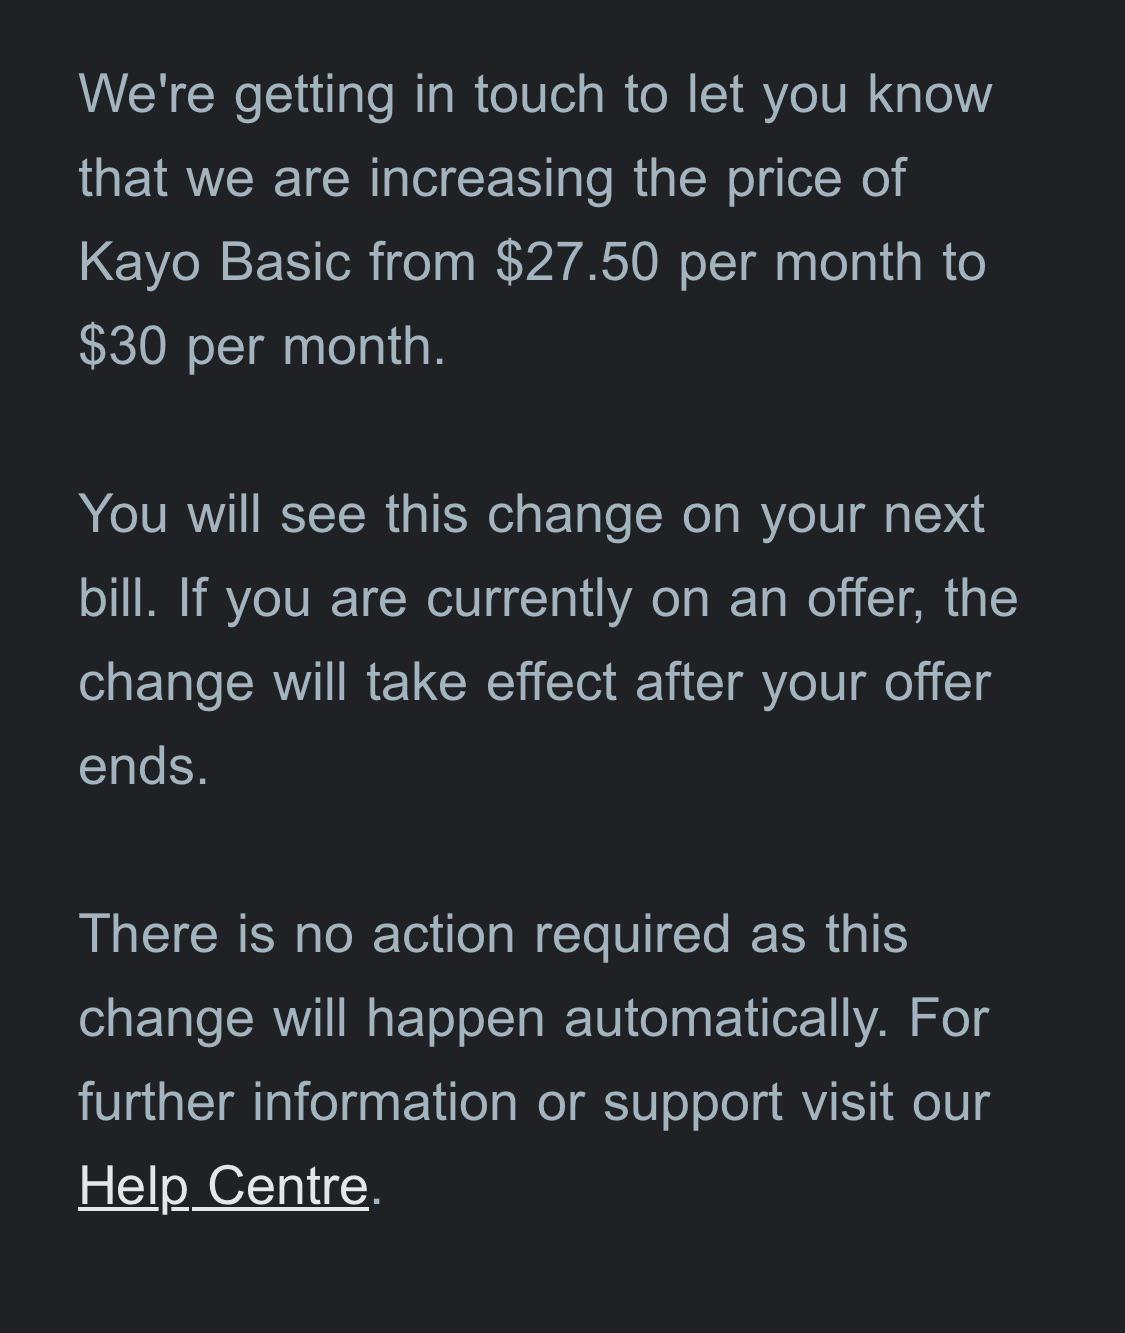Click the first "per month" after $27.50
Viewport: 1125px width, 1333px height.
[x=800, y=262]
